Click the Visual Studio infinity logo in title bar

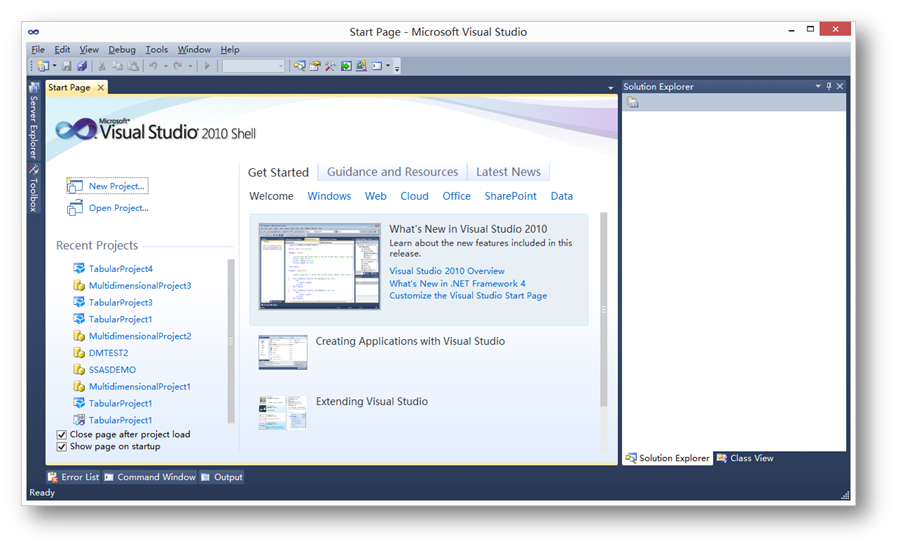(34, 32)
